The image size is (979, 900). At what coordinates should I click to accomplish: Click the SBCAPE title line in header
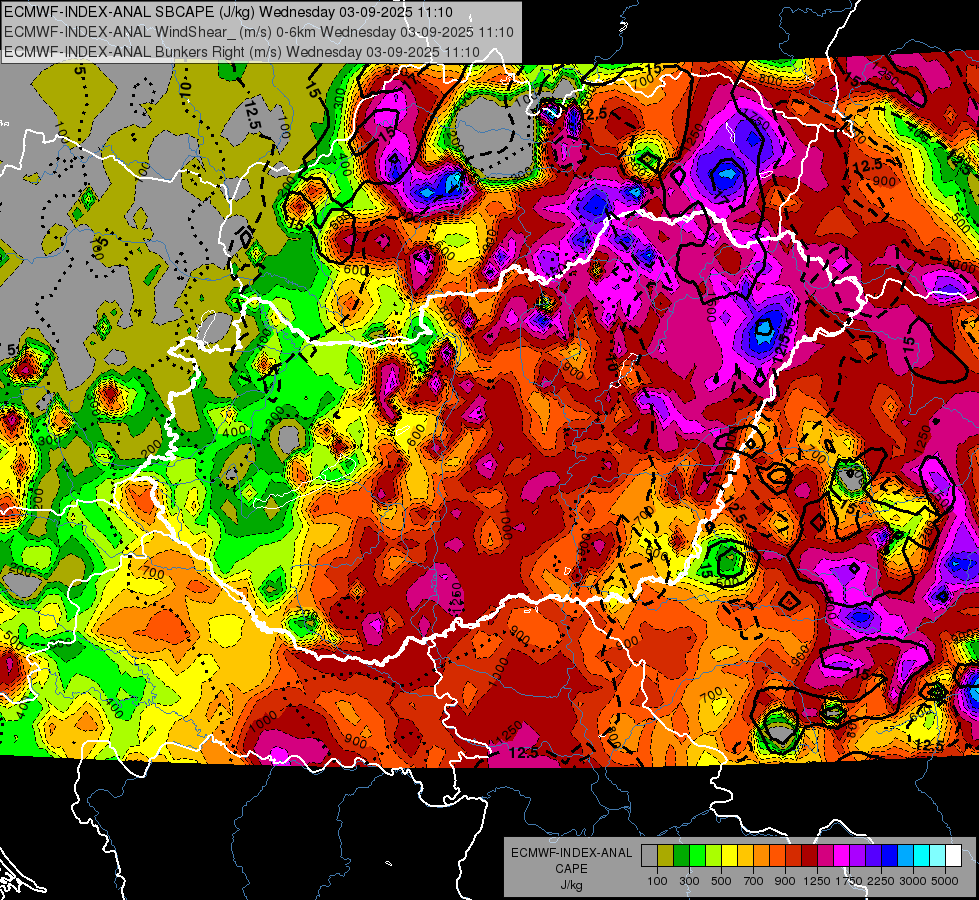(x=229, y=12)
